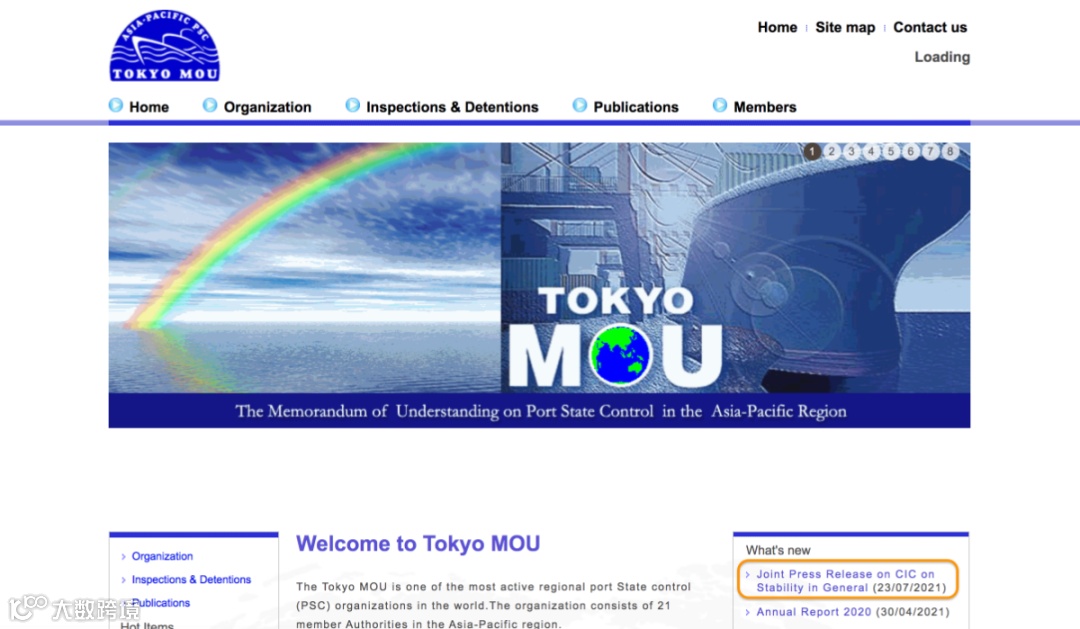
Task: Select banner slide 2 indicator
Action: [832, 152]
